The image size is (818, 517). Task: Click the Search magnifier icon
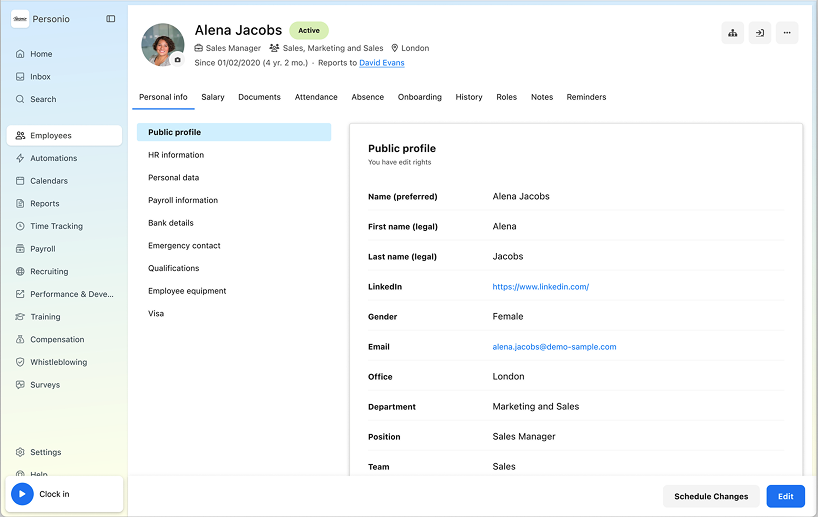20,99
